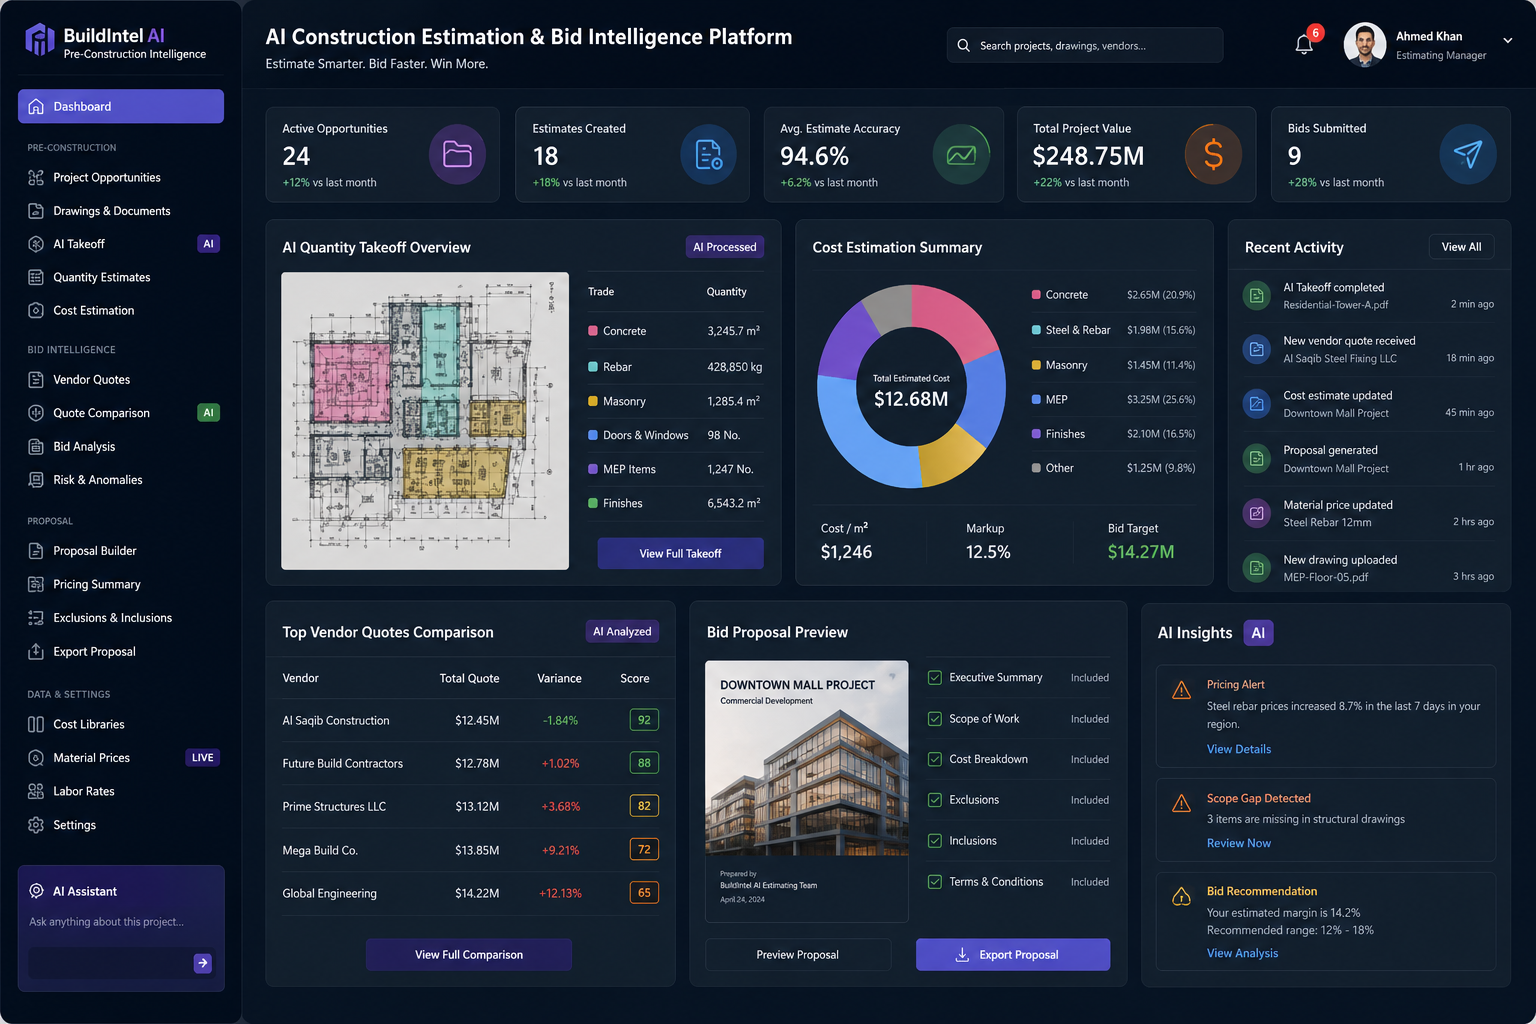The width and height of the screenshot is (1536, 1024).
Task: Click the AI badge beside AI Insights
Action: tap(1258, 633)
